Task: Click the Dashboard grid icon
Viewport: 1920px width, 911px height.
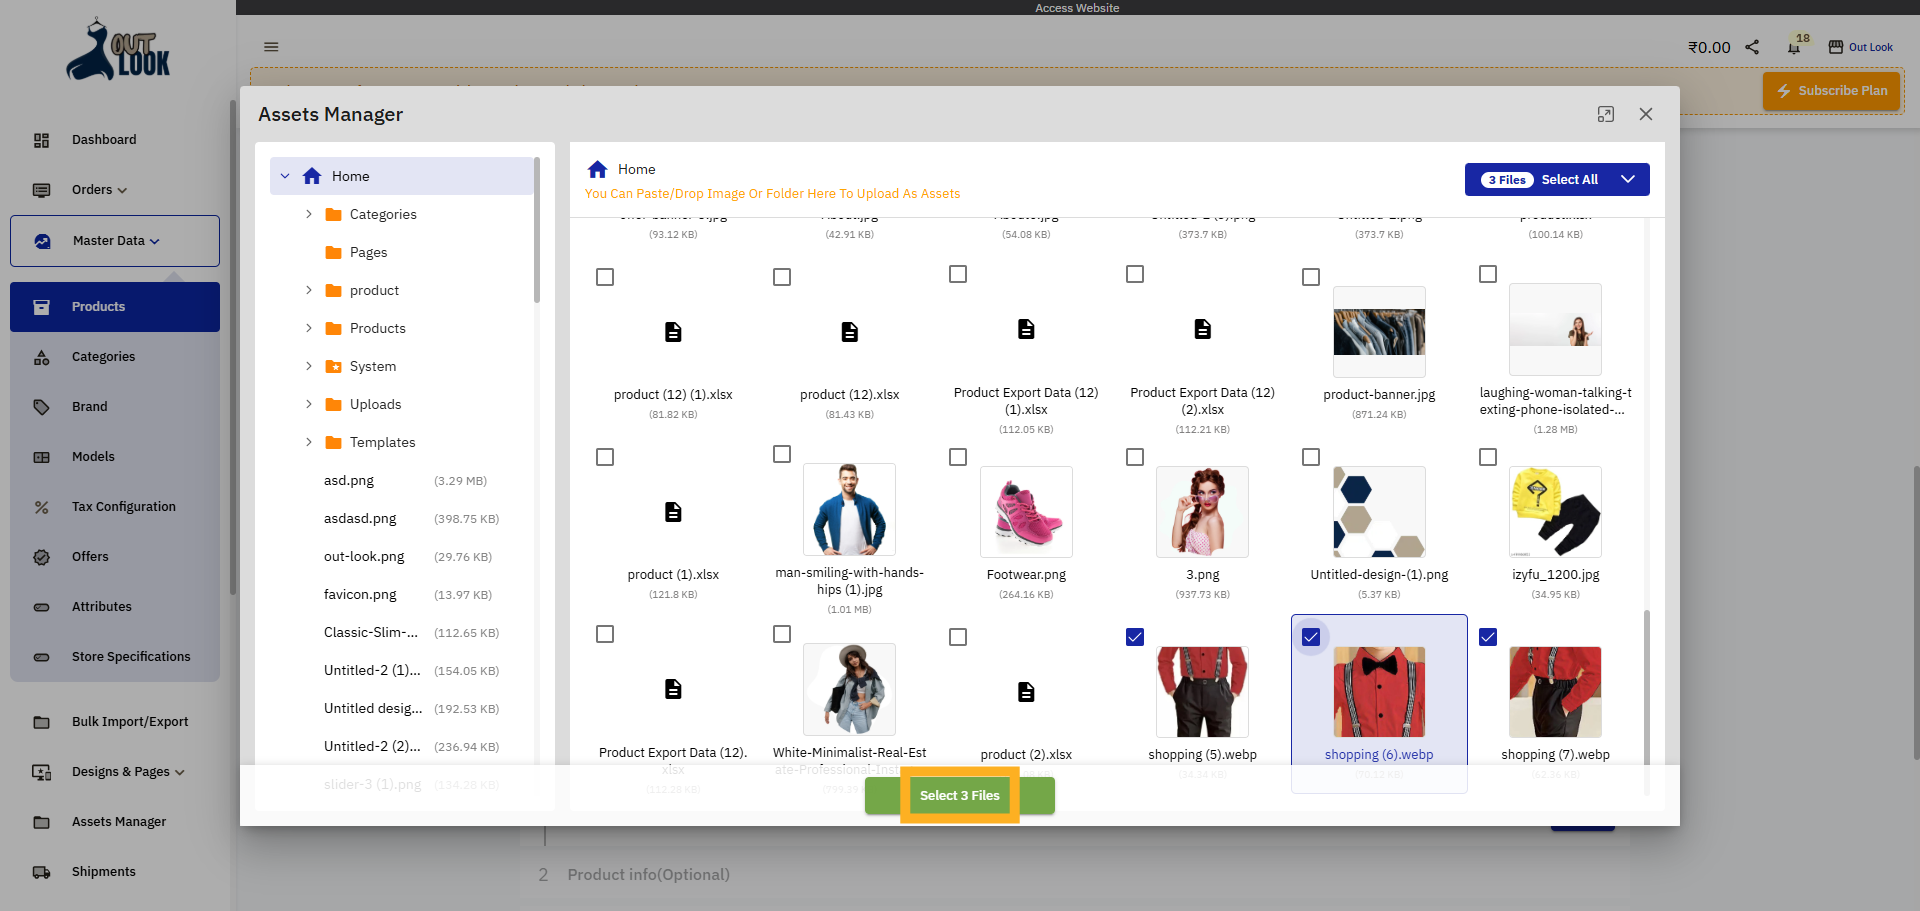Action: click(x=41, y=140)
